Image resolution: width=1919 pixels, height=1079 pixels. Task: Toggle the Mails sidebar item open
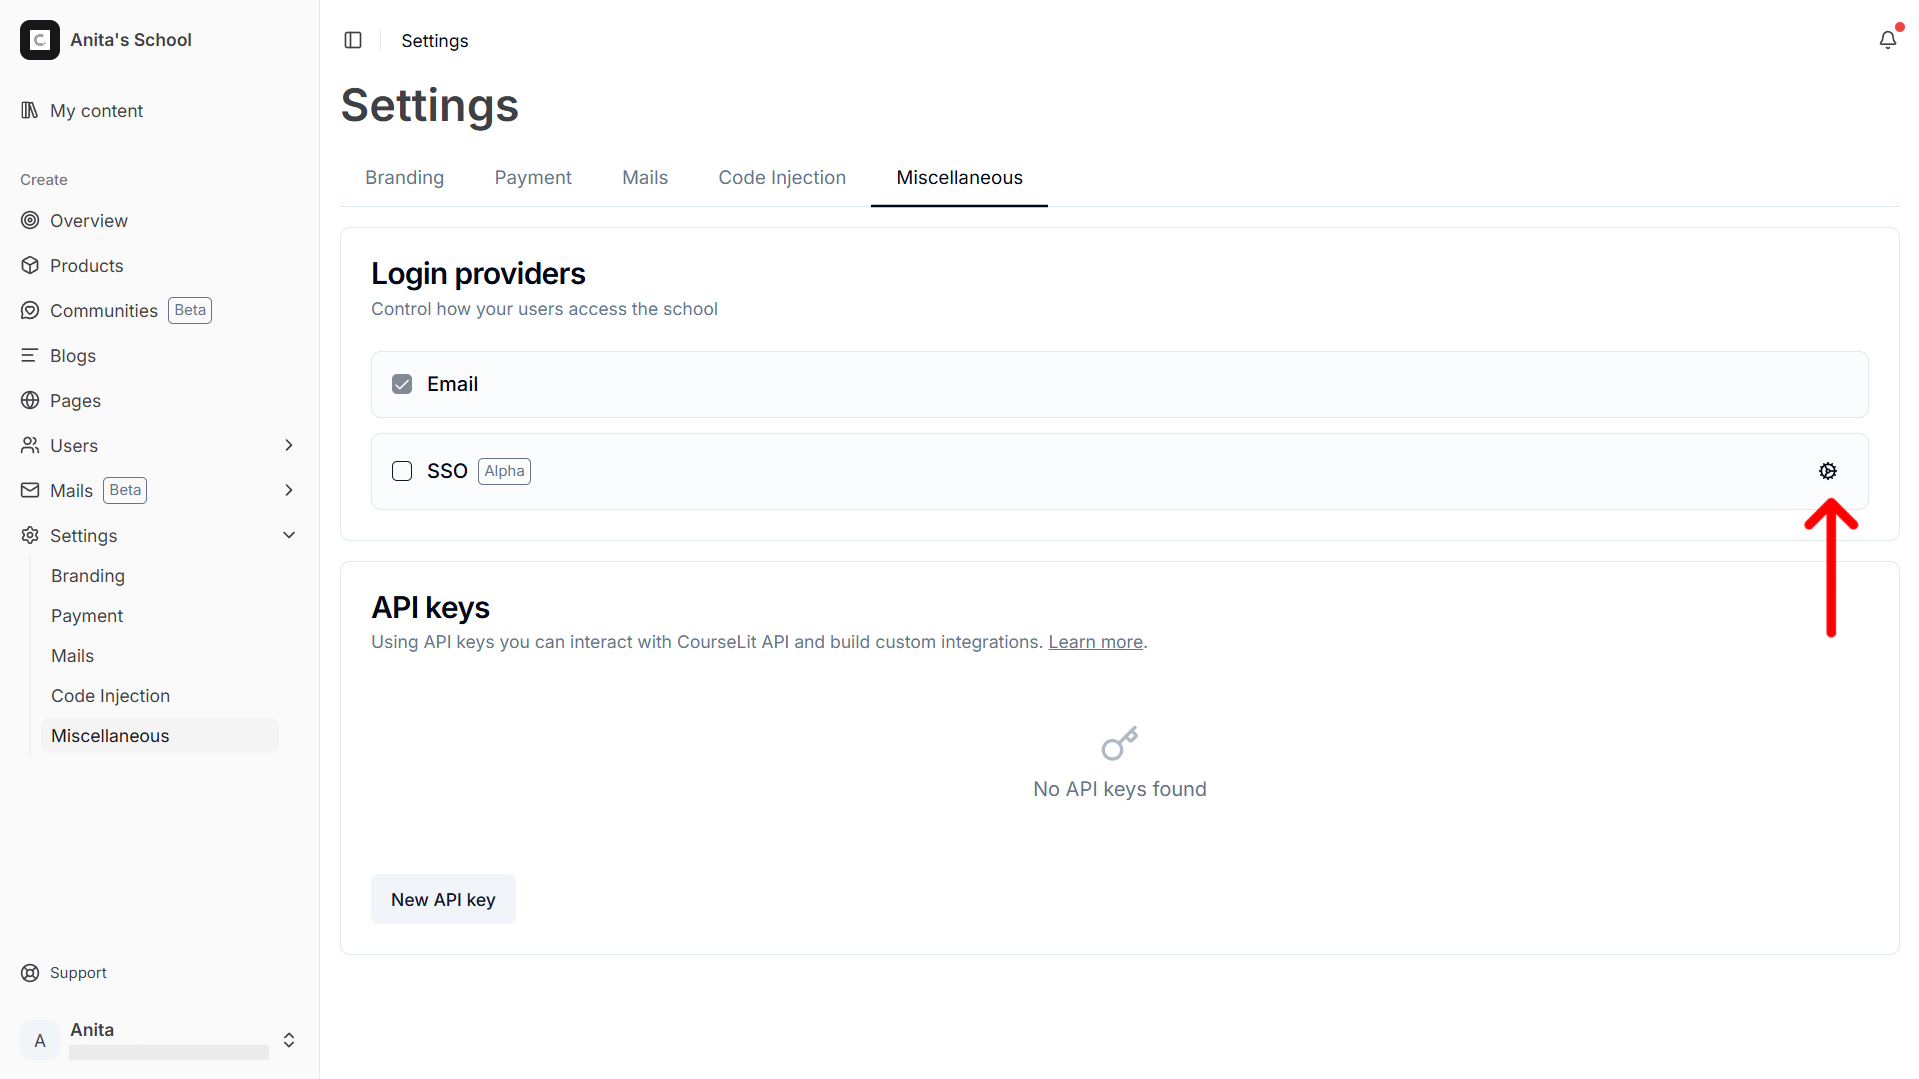coord(289,490)
